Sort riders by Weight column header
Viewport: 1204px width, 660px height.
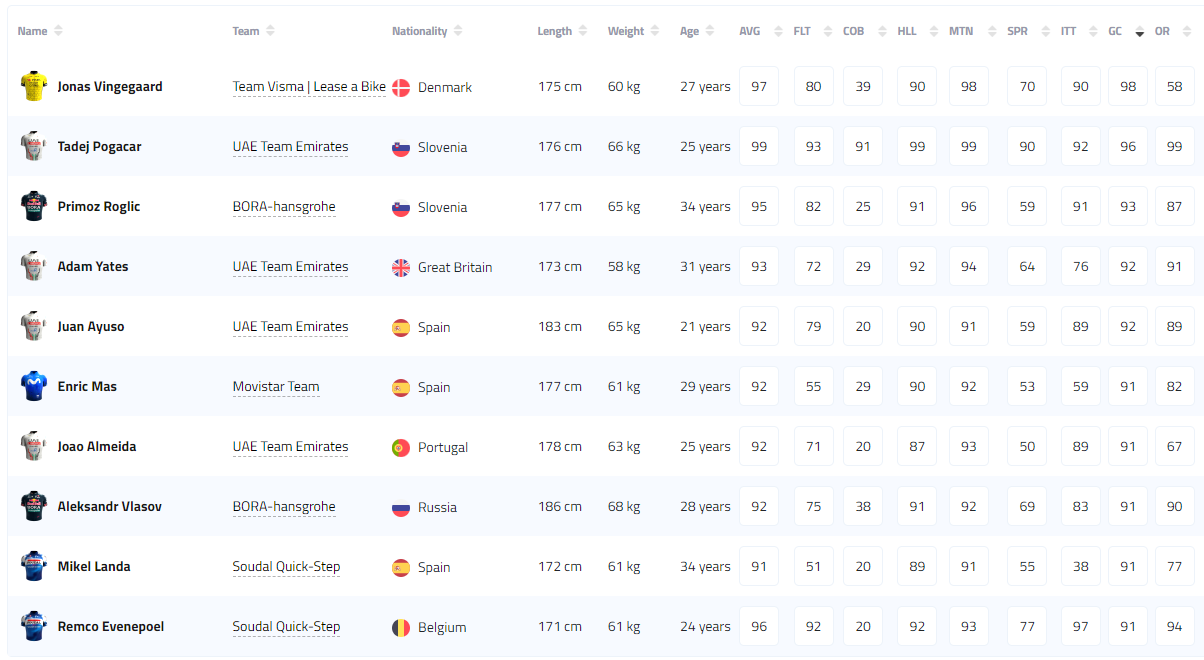click(626, 31)
